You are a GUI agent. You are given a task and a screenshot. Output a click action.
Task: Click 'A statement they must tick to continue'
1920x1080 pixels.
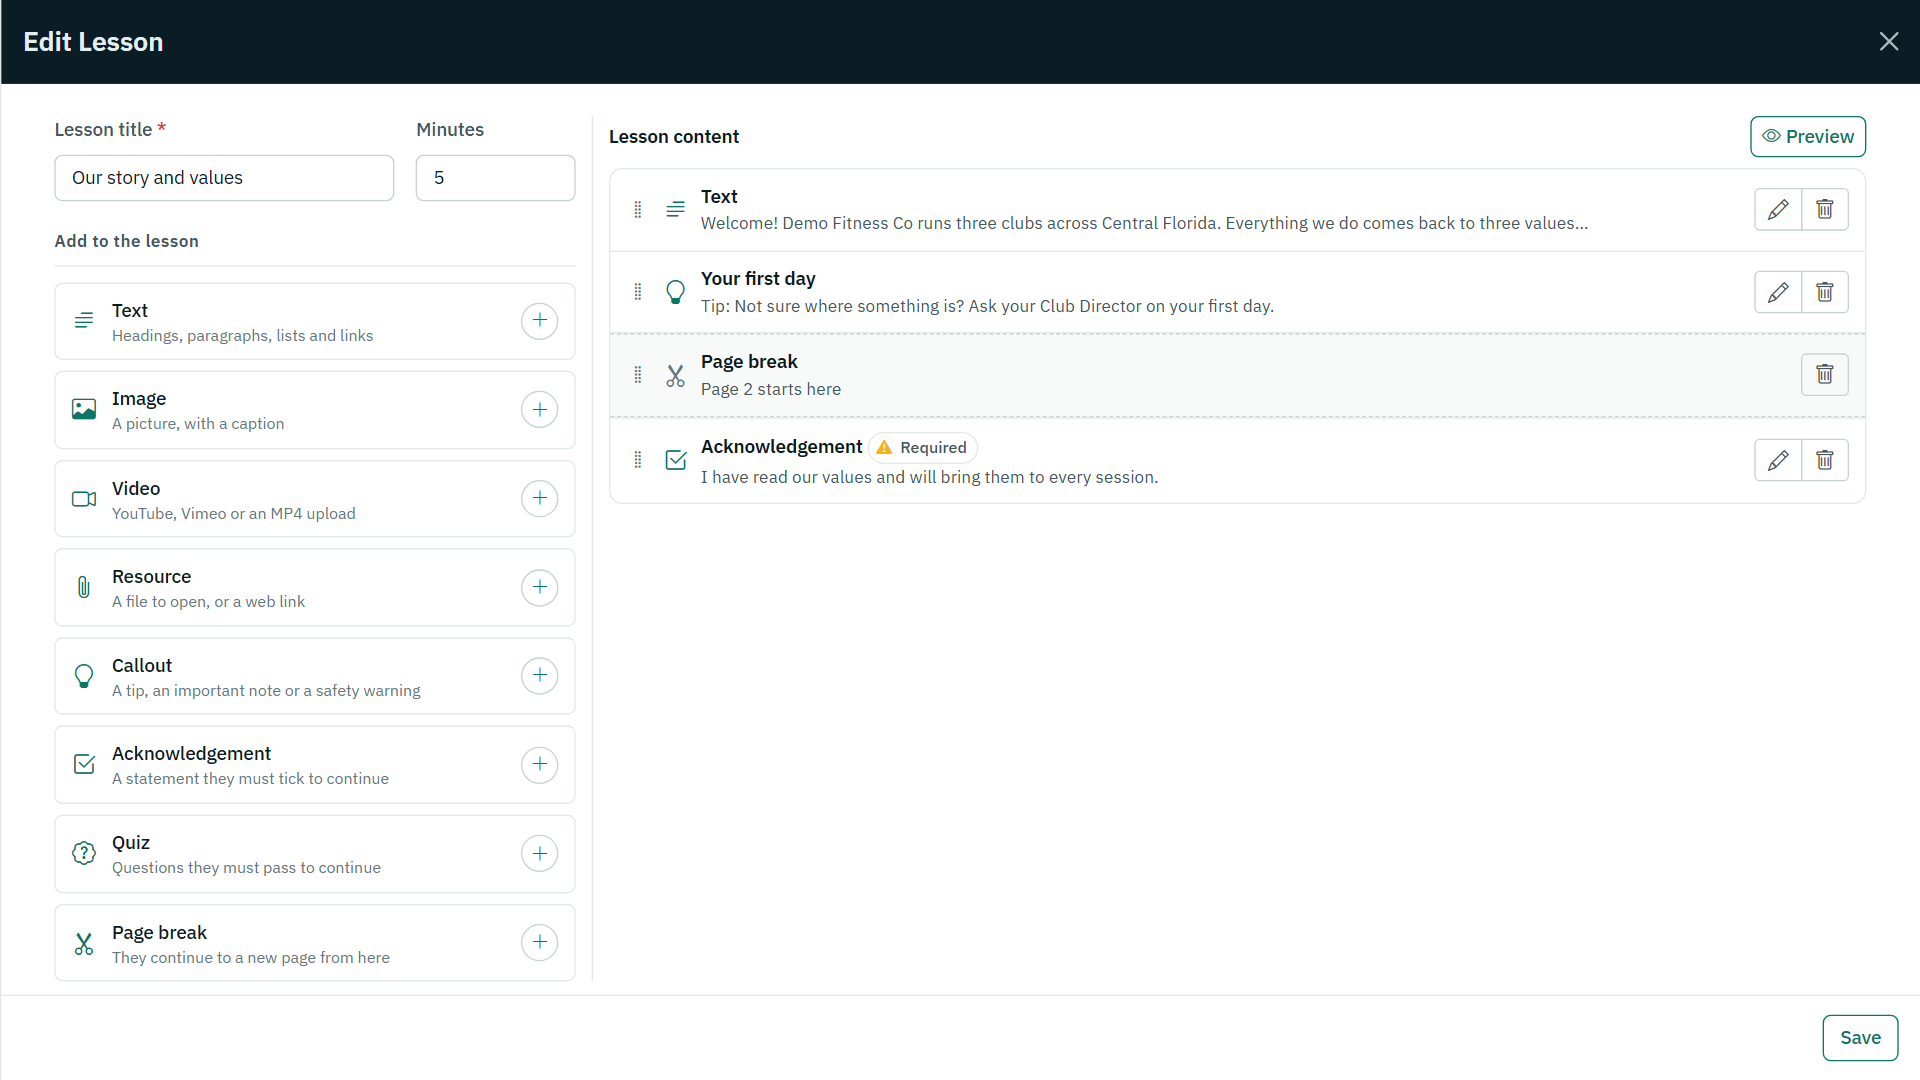(250, 779)
